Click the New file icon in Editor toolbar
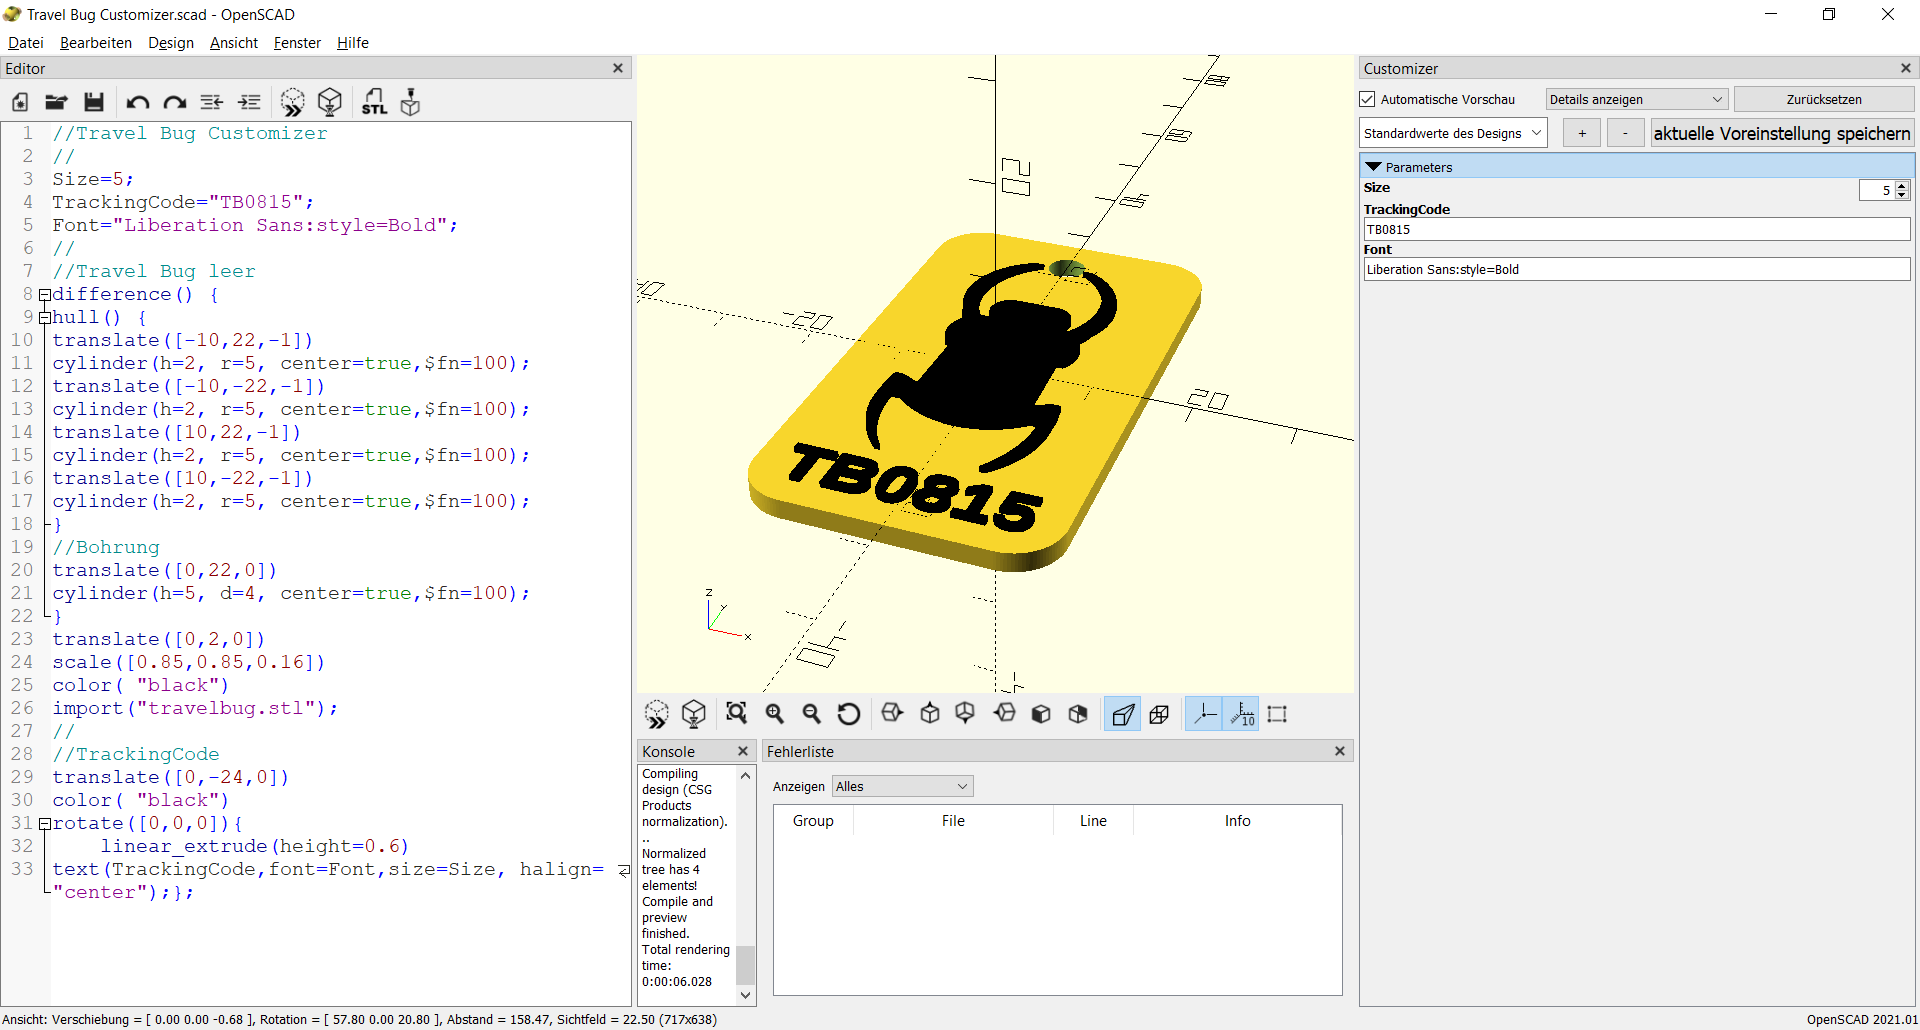This screenshot has height=1030, width=1920. coord(20,102)
